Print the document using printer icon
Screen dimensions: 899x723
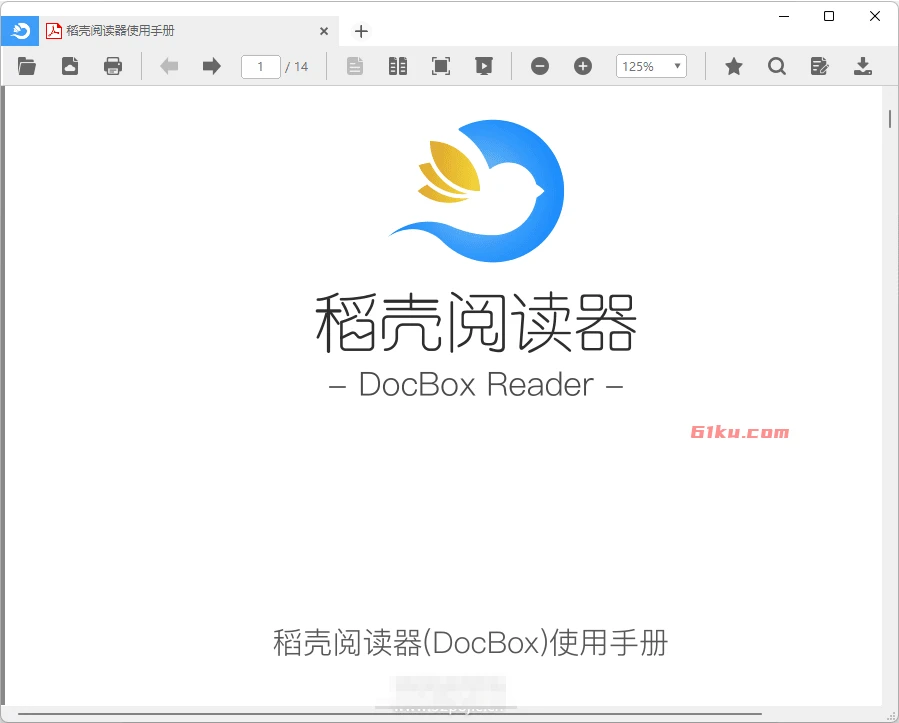click(x=113, y=66)
